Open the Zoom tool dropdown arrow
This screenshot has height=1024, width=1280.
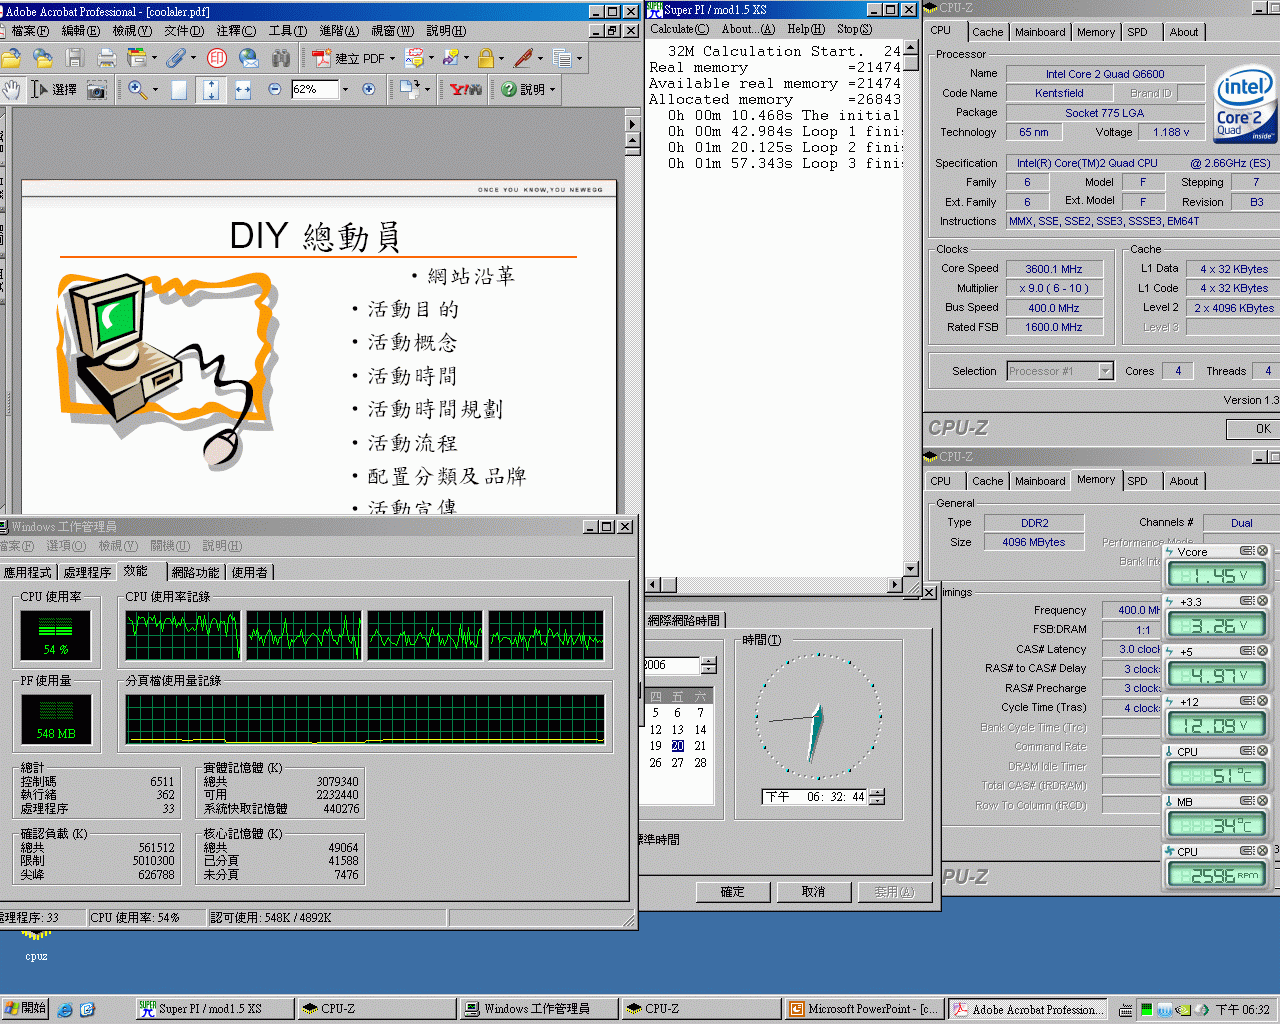click(x=155, y=89)
